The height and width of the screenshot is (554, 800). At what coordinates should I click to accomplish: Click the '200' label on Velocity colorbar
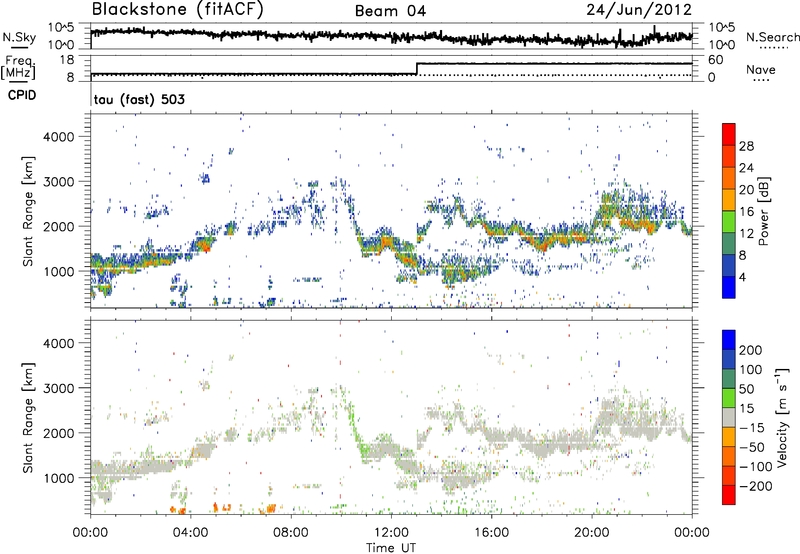click(751, 350)
